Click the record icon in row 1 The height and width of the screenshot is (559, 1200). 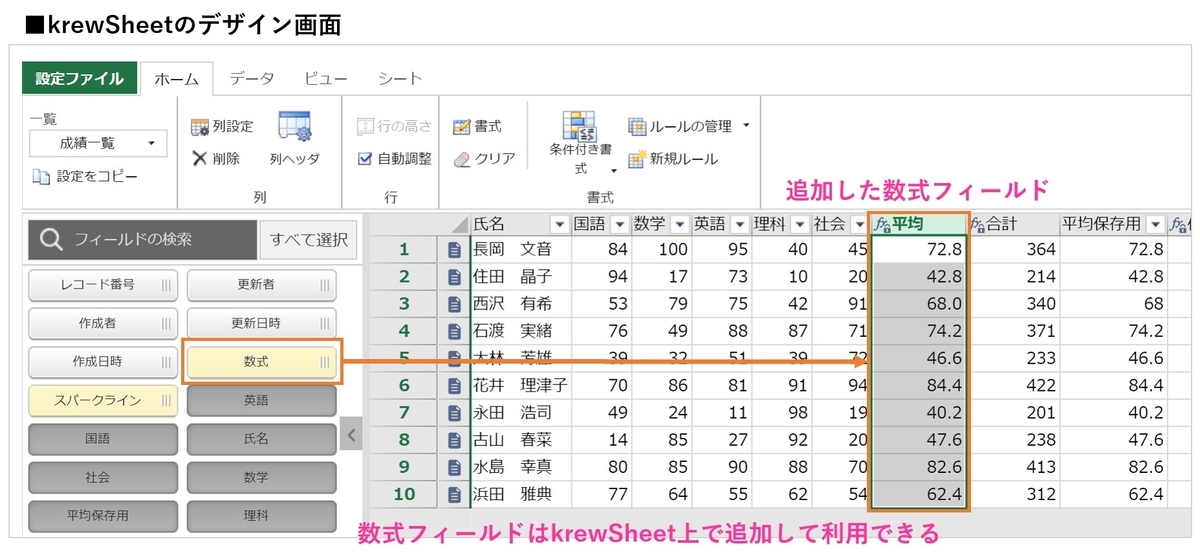tap(456, 249)
